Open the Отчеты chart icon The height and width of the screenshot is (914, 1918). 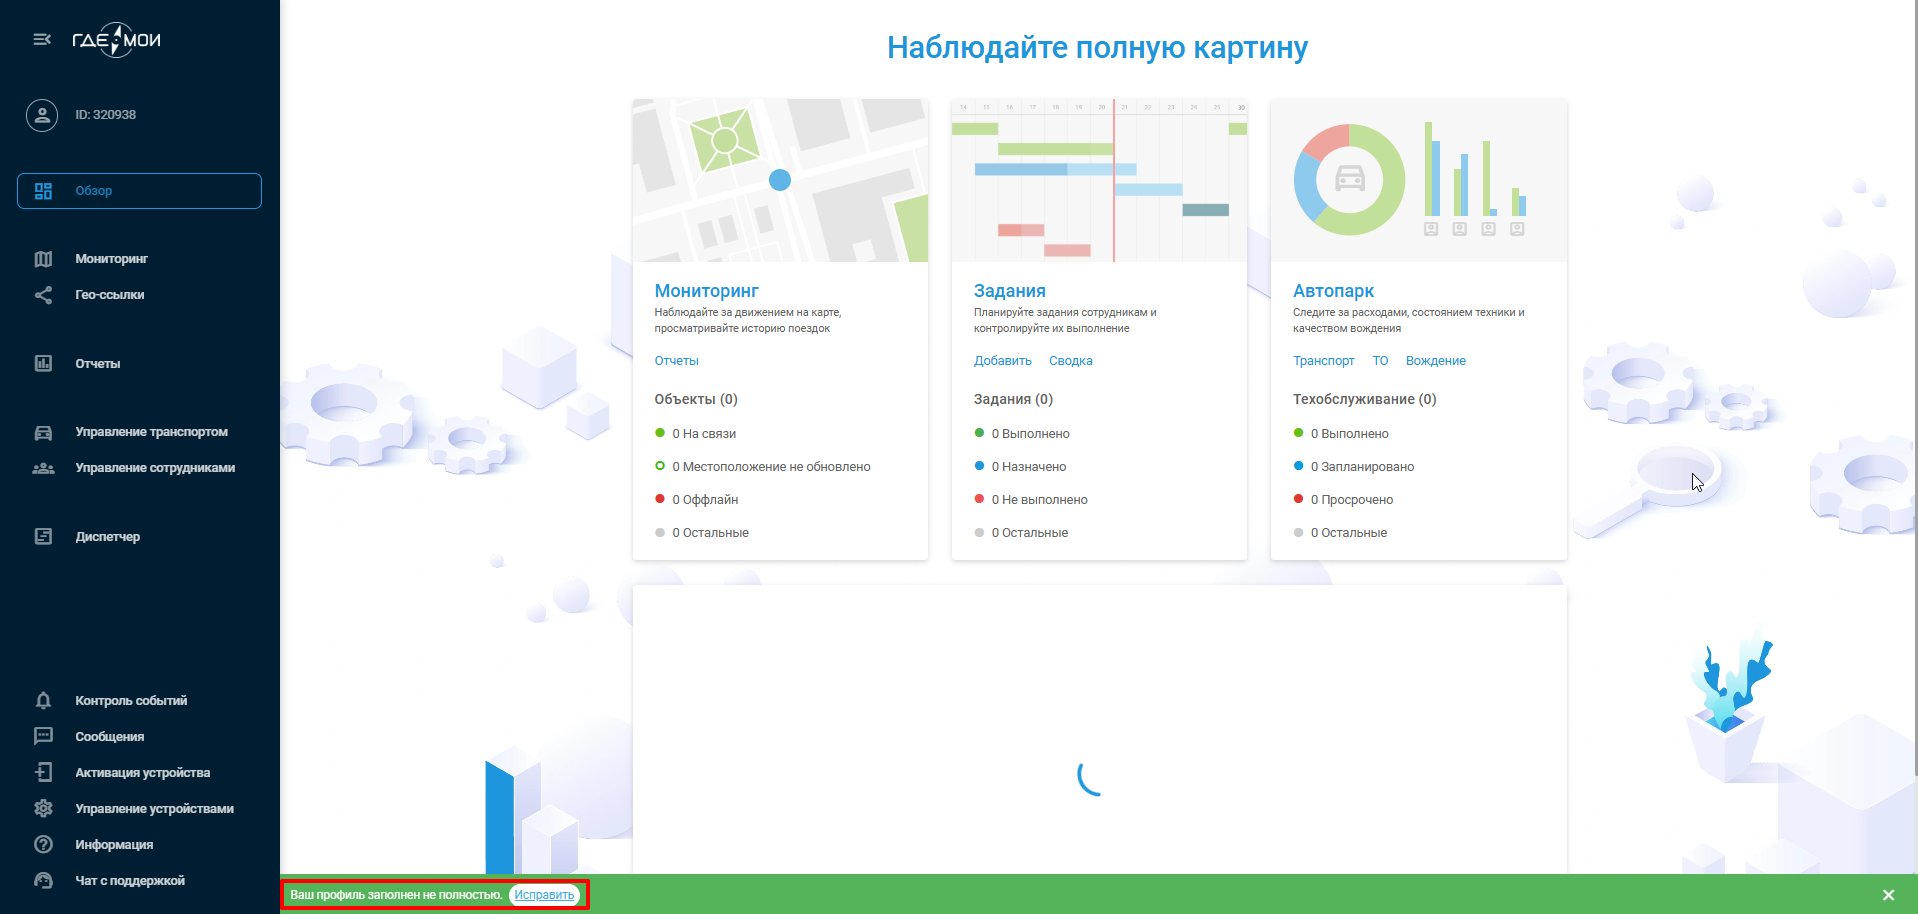pos(43,364)
